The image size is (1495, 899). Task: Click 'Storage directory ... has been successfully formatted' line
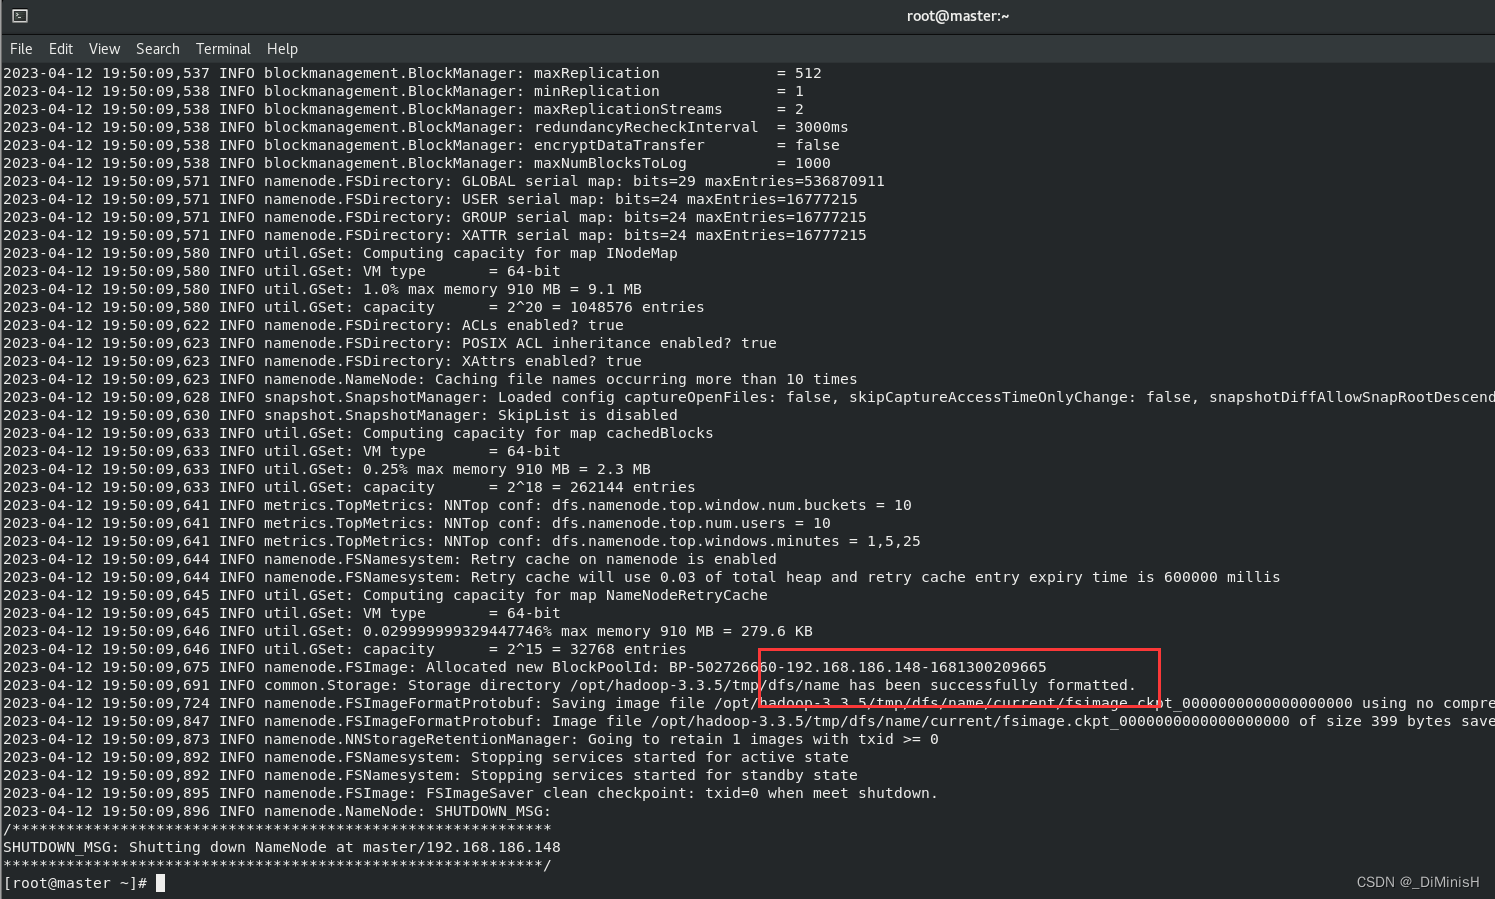point(570,685)
